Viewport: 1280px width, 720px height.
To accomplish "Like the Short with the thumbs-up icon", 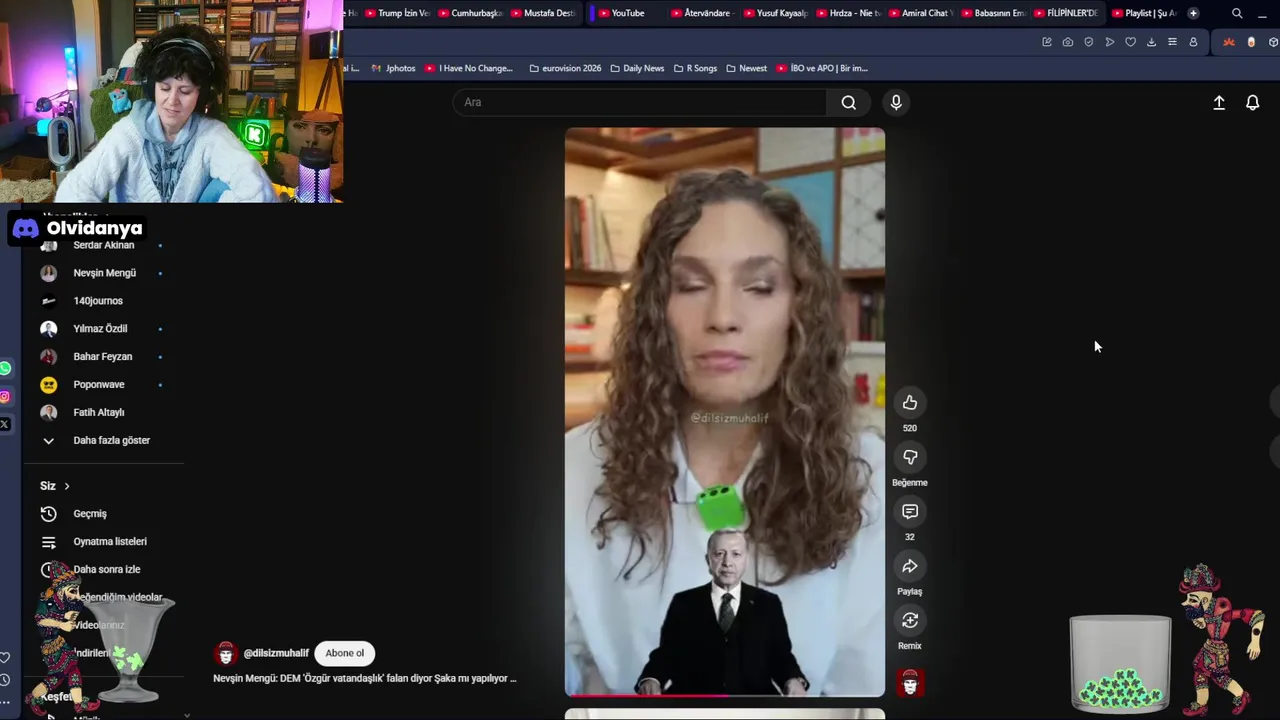I will [909, 403].
